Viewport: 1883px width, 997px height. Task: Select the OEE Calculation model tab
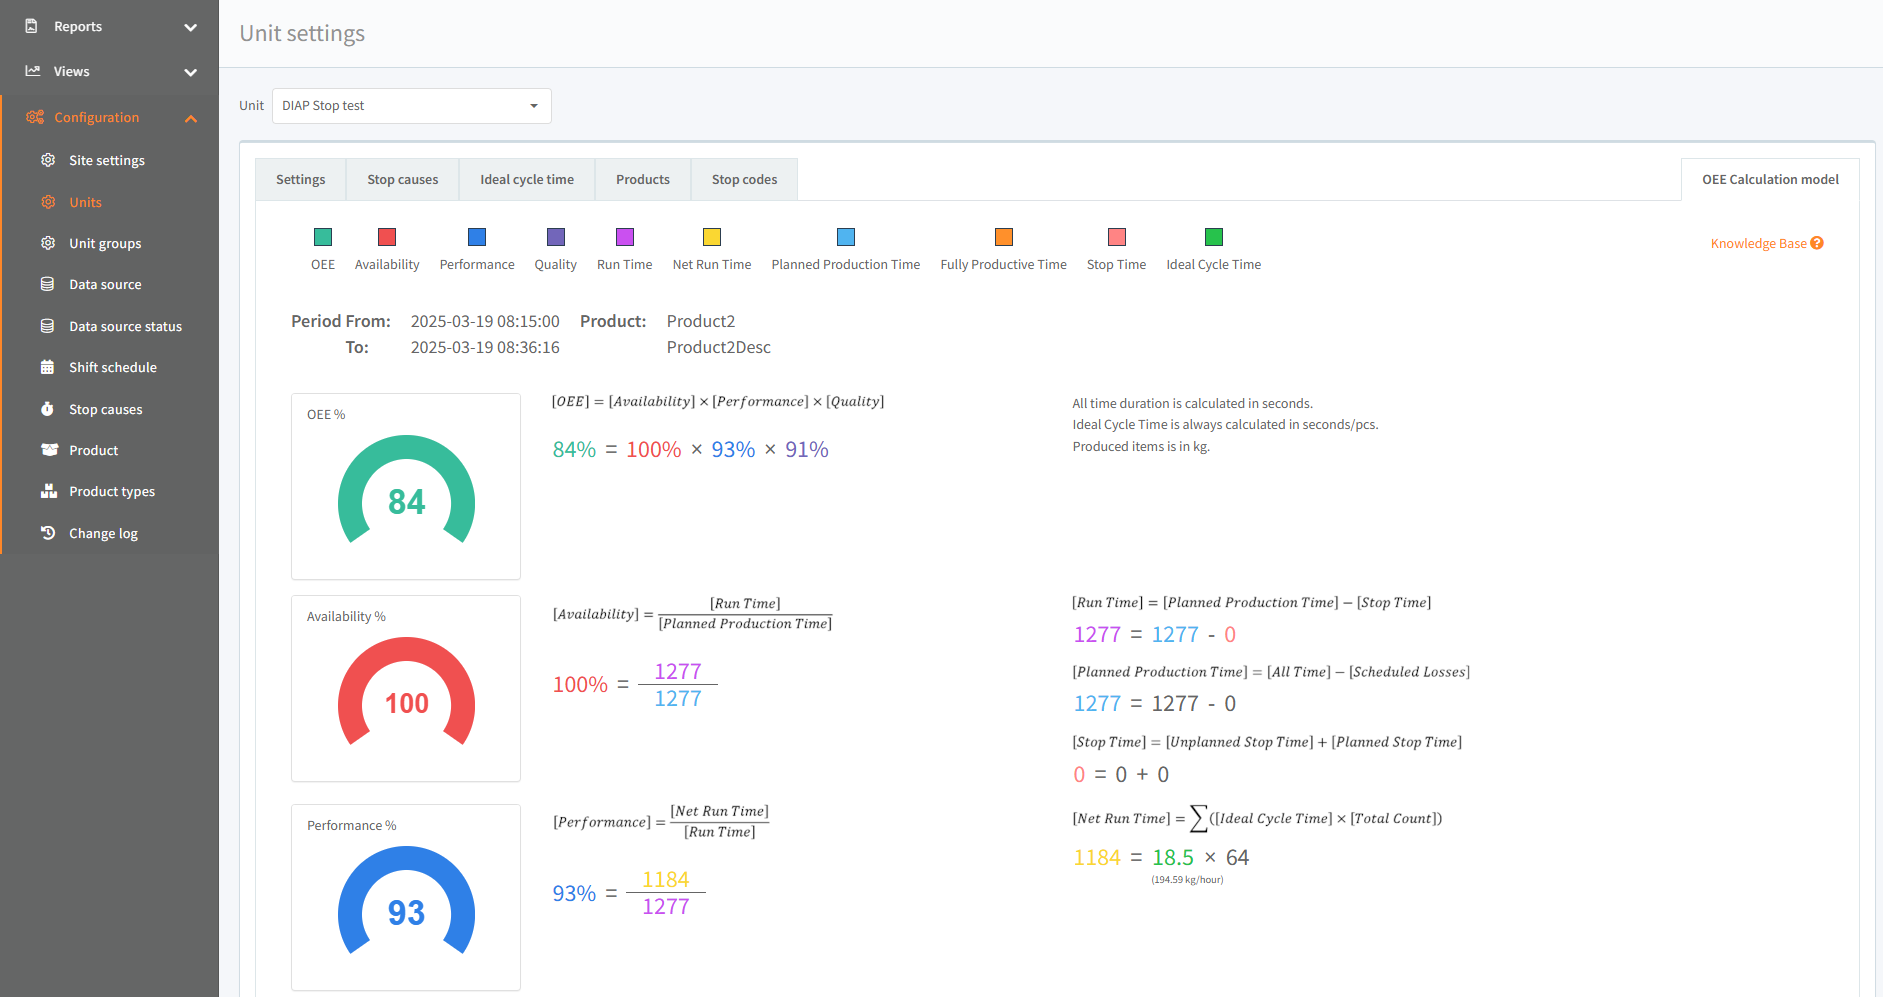pos(1770,180)
